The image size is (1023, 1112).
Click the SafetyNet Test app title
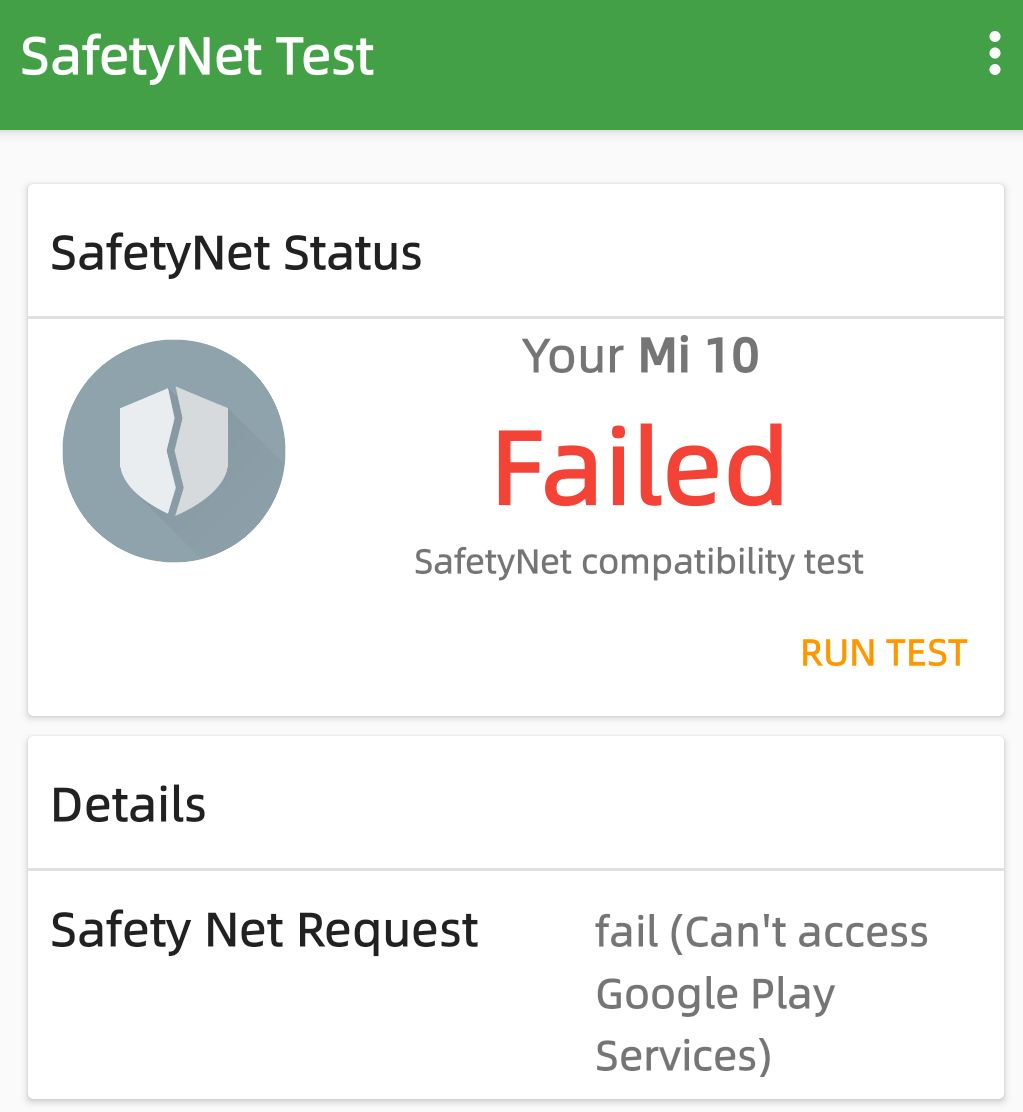click(197, 56)
